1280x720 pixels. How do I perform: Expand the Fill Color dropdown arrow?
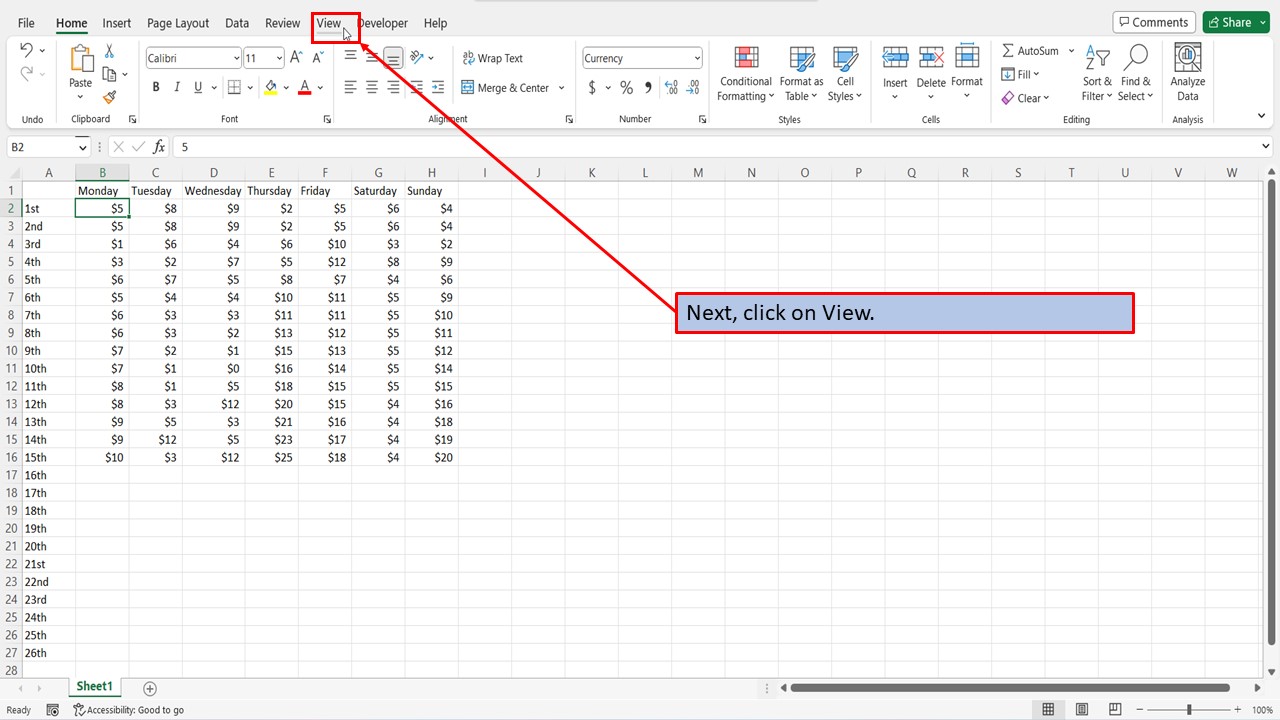click(286, 87)
